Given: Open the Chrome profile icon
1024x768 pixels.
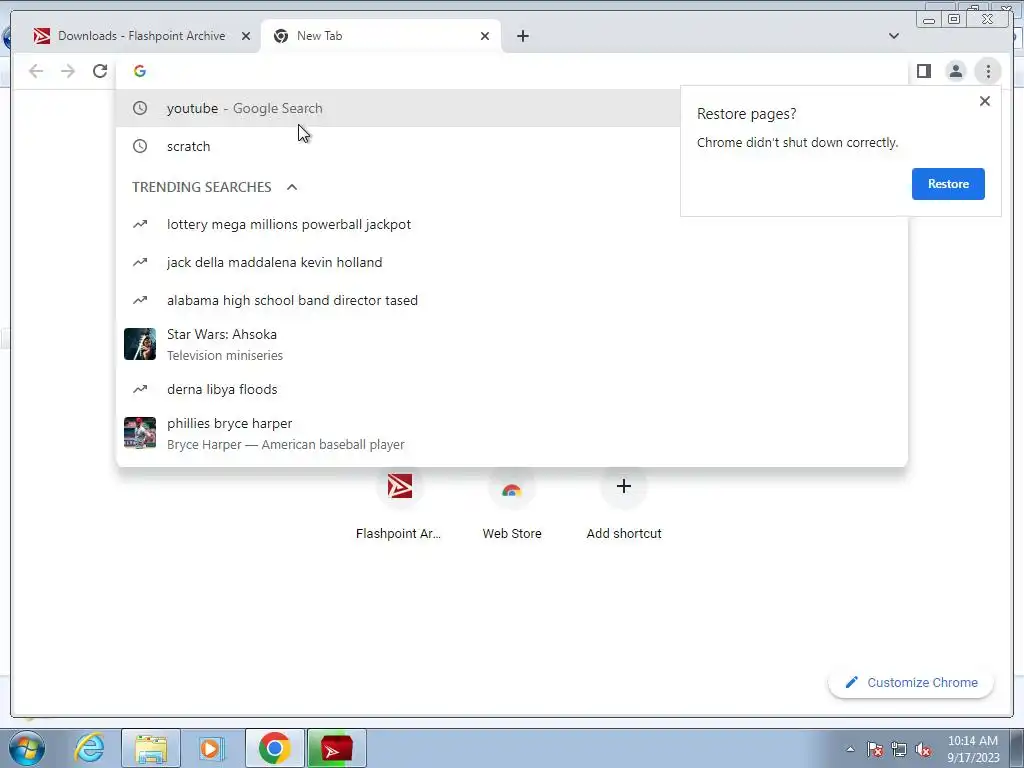Looking at the screenshot, I should tap(955, 71).
